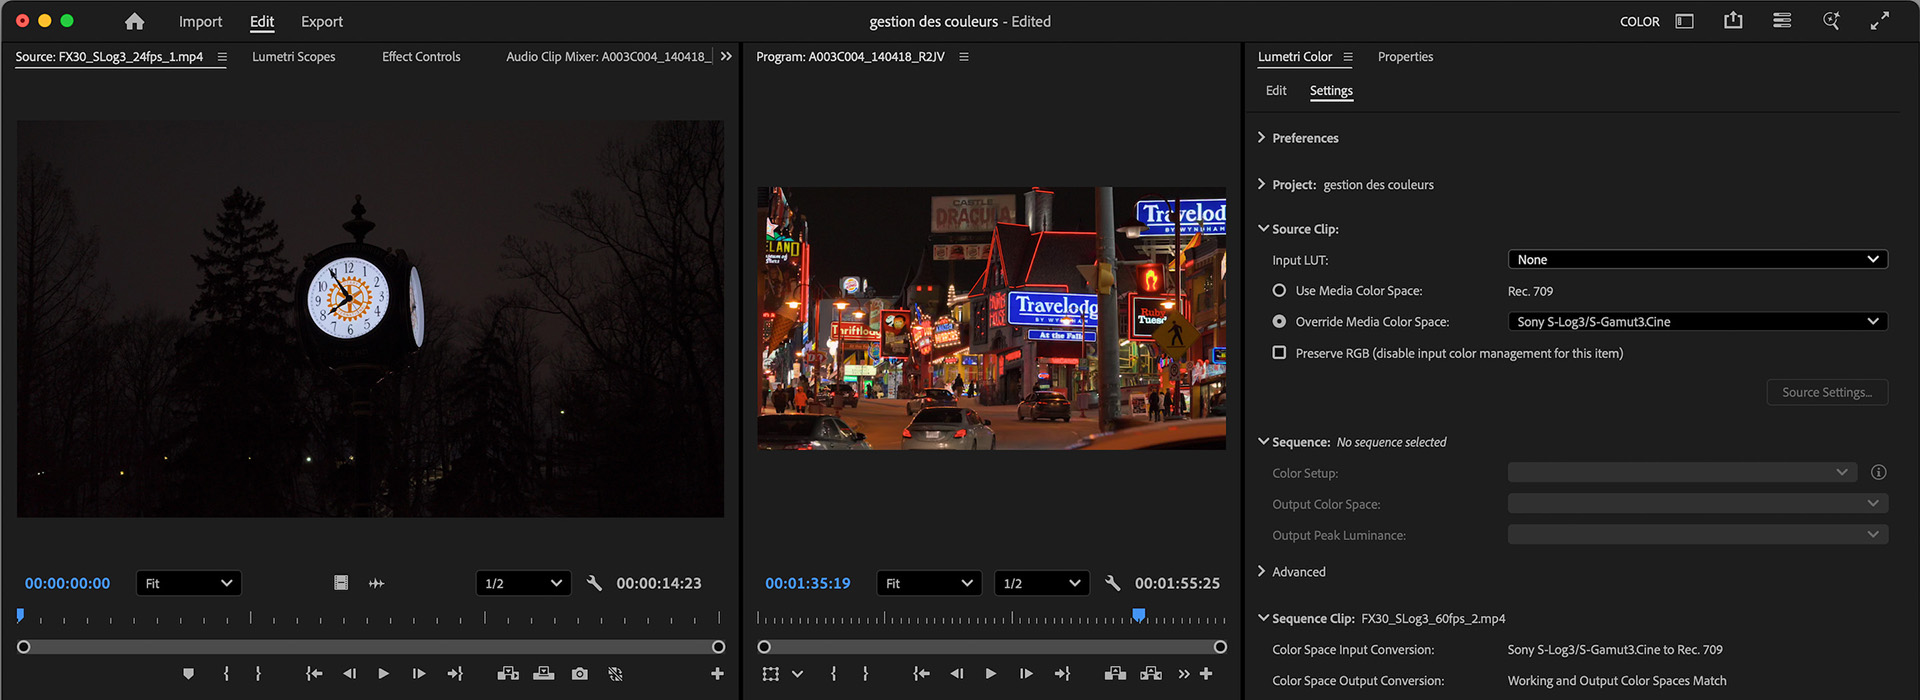The image size is (1920, 700).
Task: Open the Input LUT dropdown
Action: click(1697, 260)
